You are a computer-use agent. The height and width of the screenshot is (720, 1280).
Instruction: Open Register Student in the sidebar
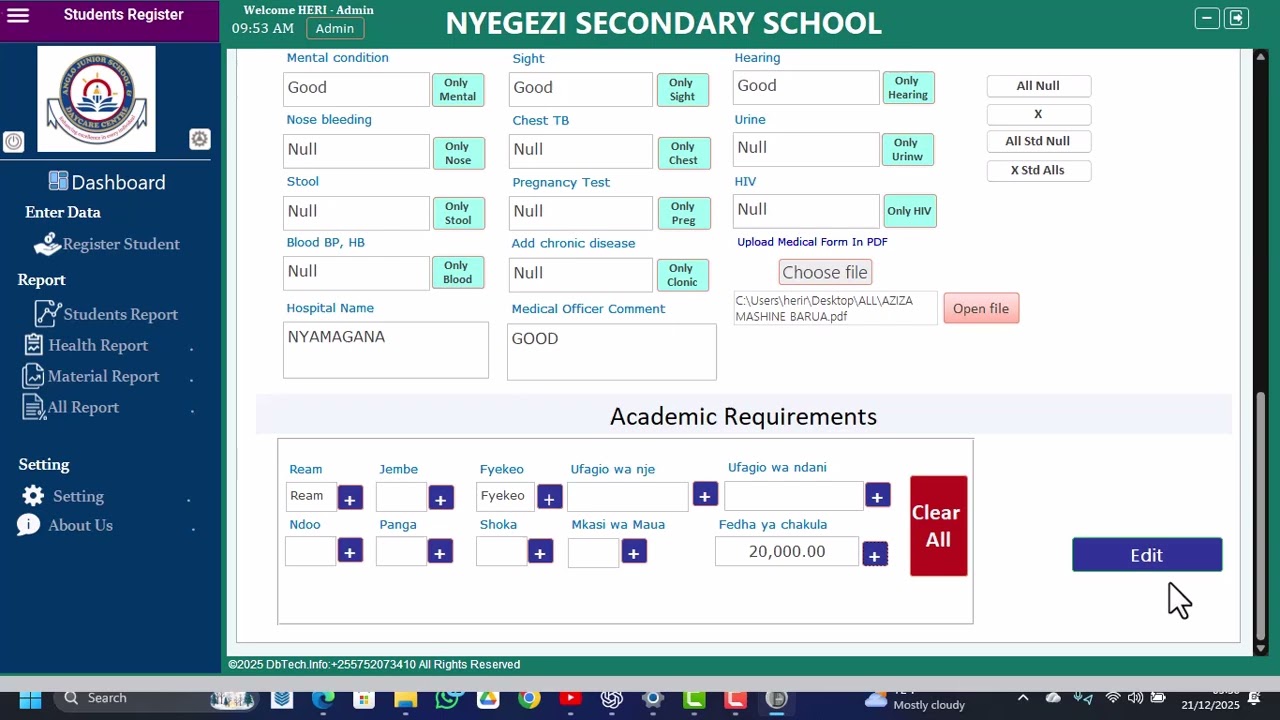pyautogui.click(x=107, y=244)
